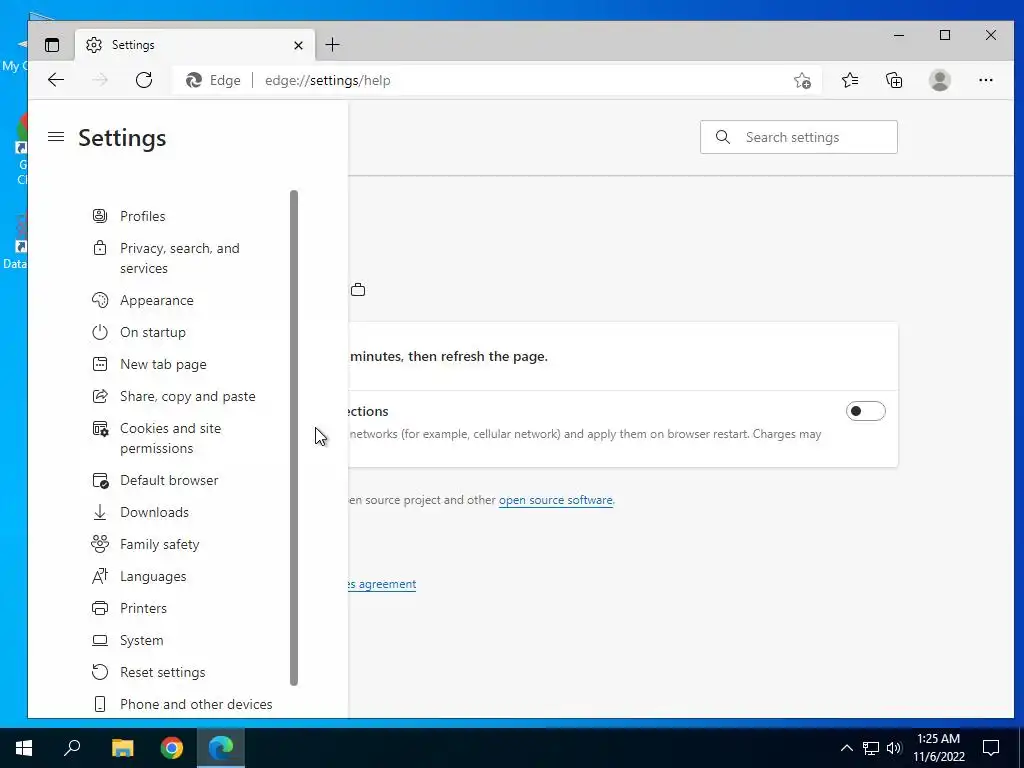The image size is (1024, 768).
Task: Click the phone icon in sidebar
Action: click(100, 704)
